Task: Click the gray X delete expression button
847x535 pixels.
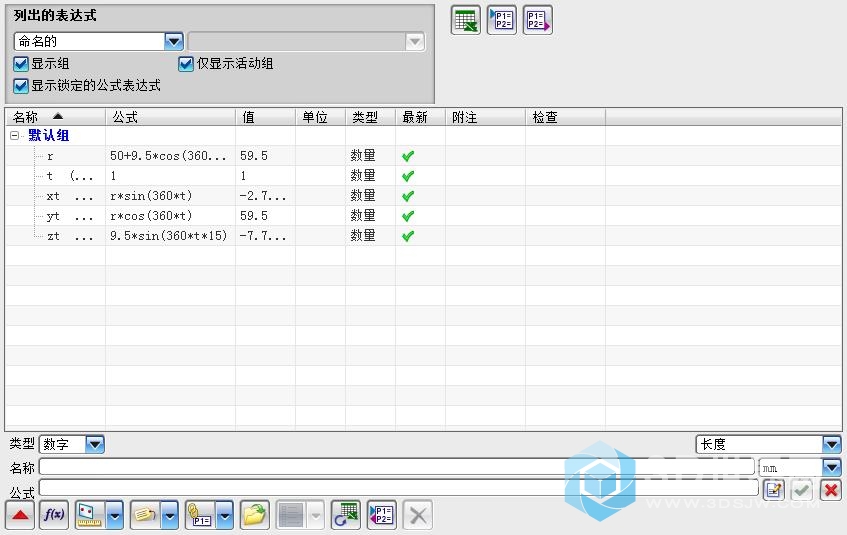Action: (x=418, y=515)
